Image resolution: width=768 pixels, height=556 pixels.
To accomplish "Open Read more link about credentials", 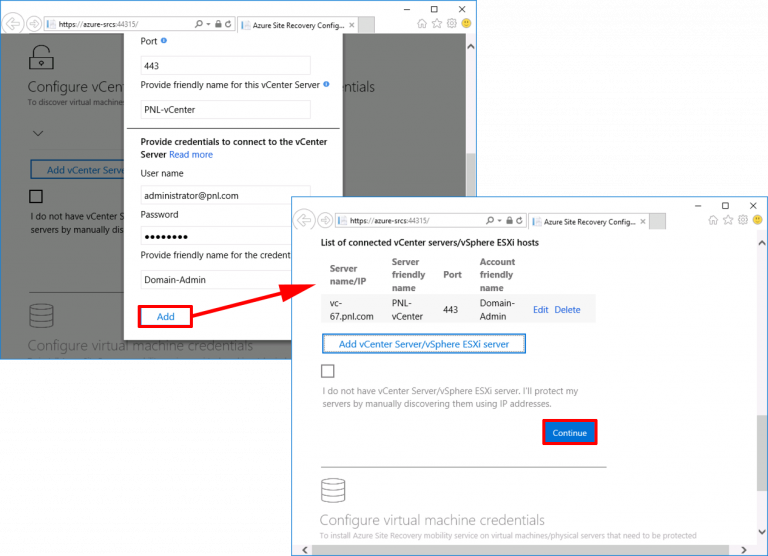I will [191, 155].
